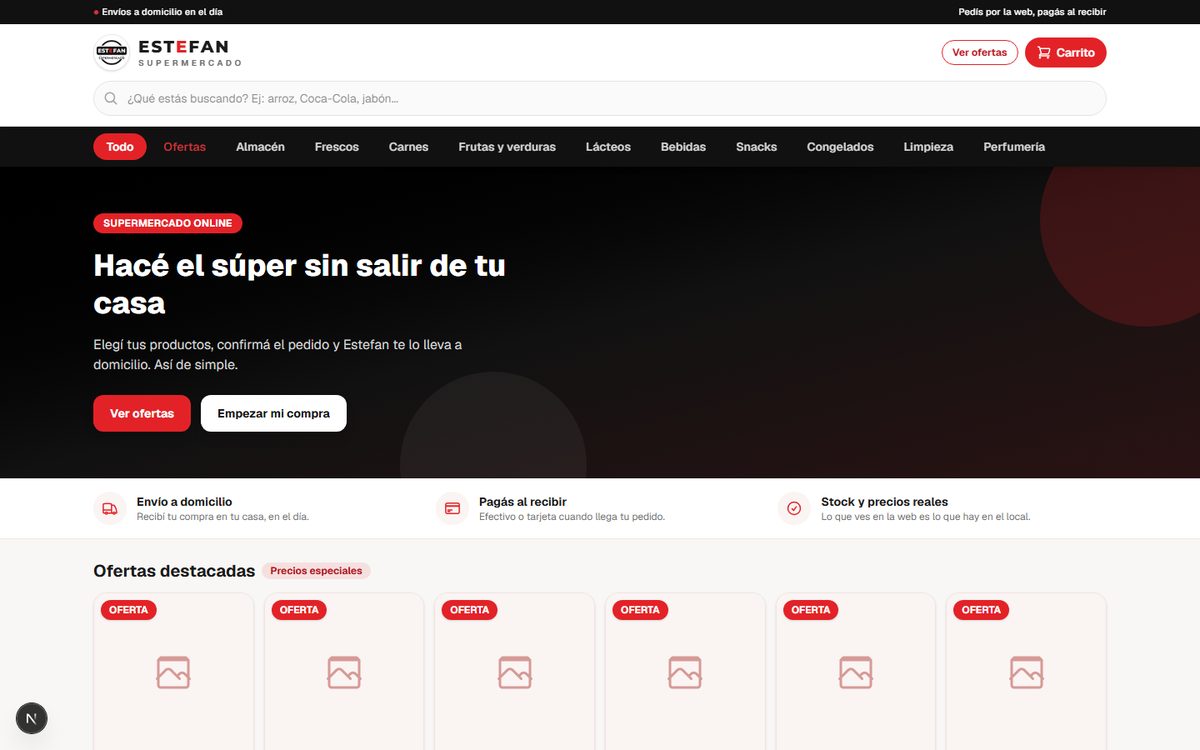Open the first featured offer image placeholder

pos(174,672)
